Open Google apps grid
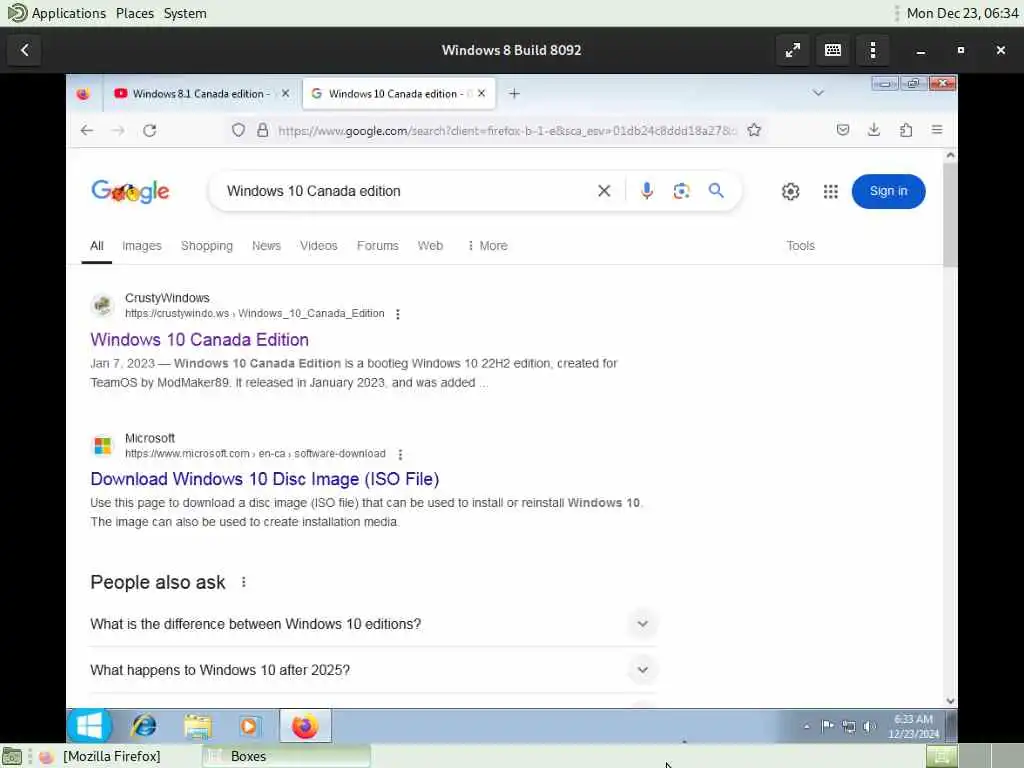Viewport: 1024px width, 768px height. [830, 191]
